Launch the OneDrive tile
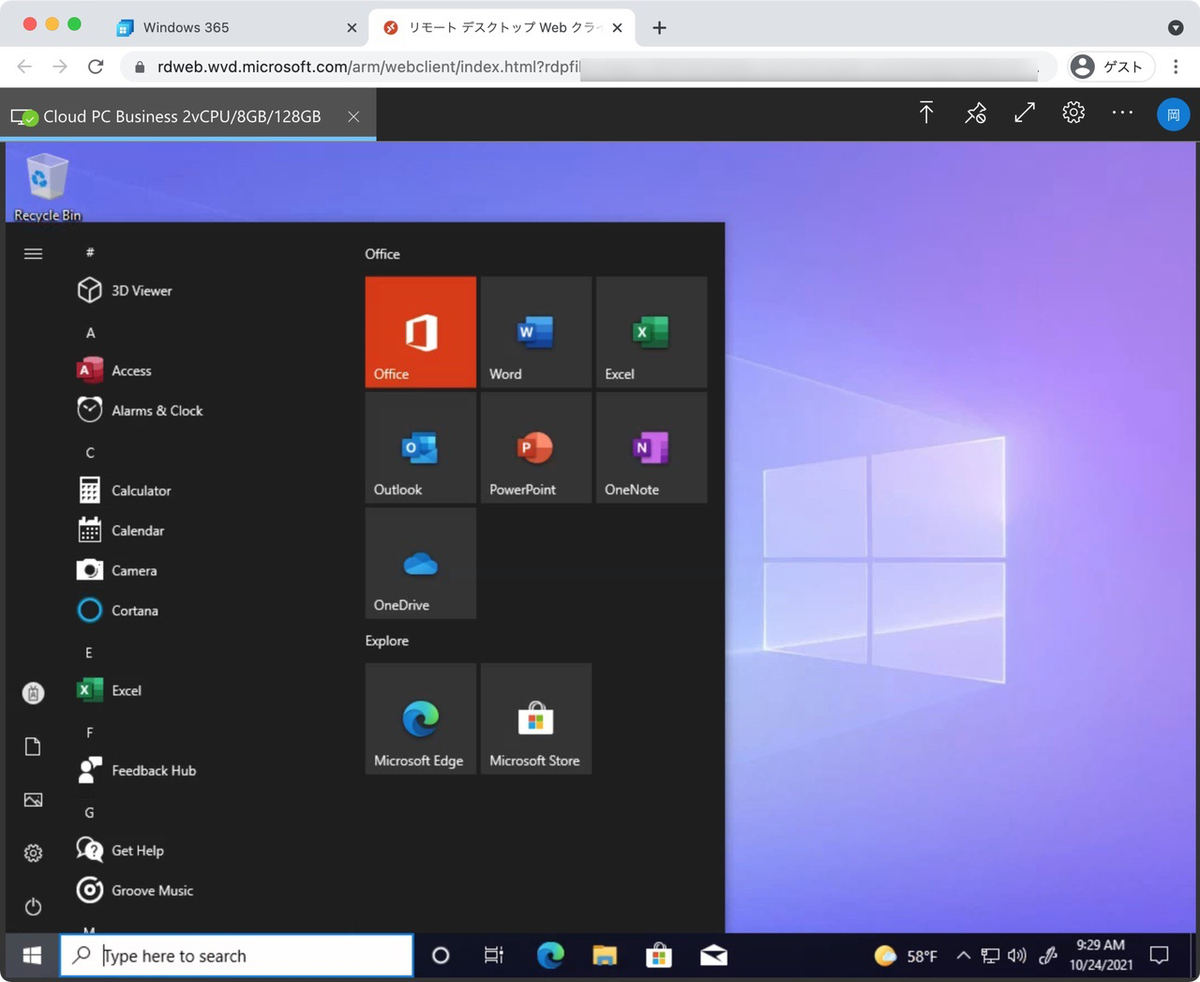Viewport: 1200px width, 982px height. click(x=420, y=563)
